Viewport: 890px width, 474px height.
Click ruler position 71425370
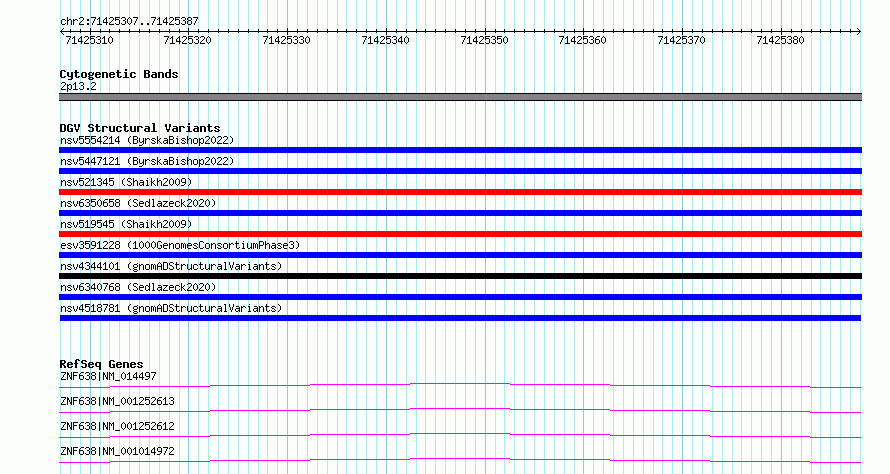pos(682,40)
